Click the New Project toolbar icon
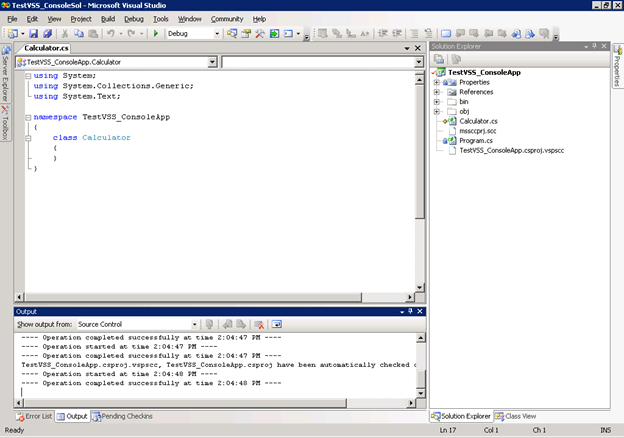 (x=12, y=34)
